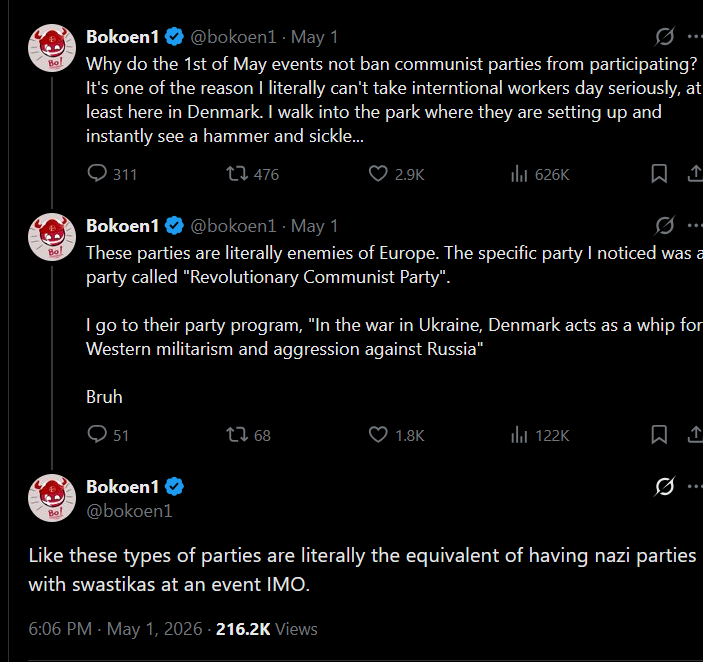Open the @bokoen1 handle on main tweet
This screenshot has height=662, width=703.
coord(129,511)
